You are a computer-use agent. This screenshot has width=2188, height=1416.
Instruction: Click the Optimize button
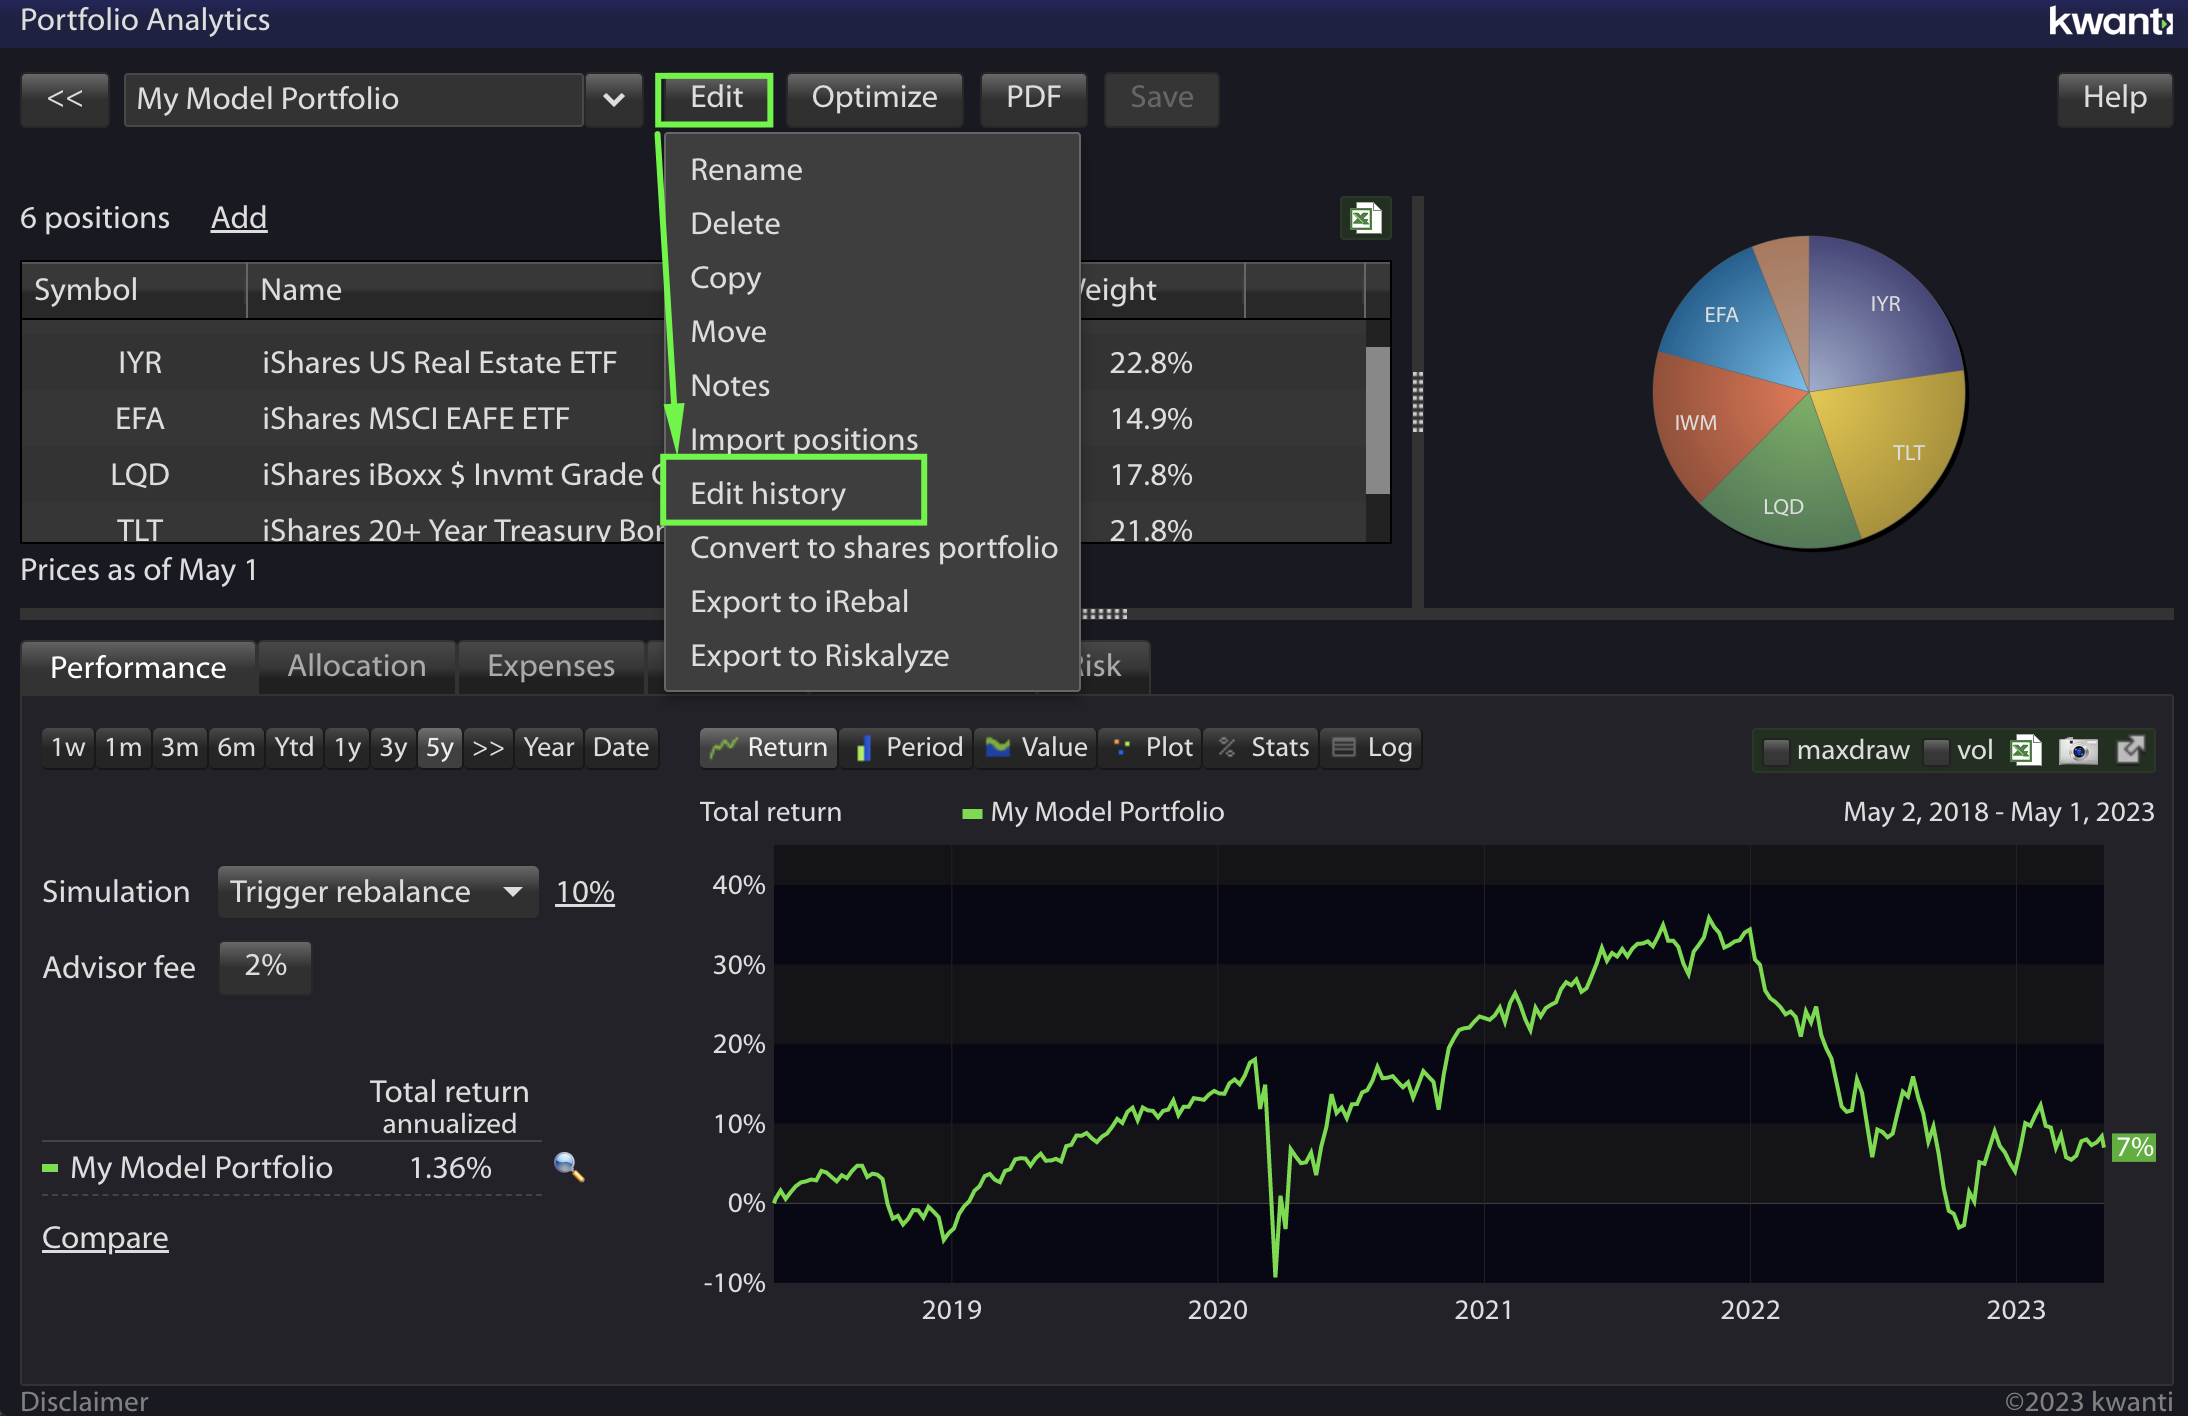point(875,98)
